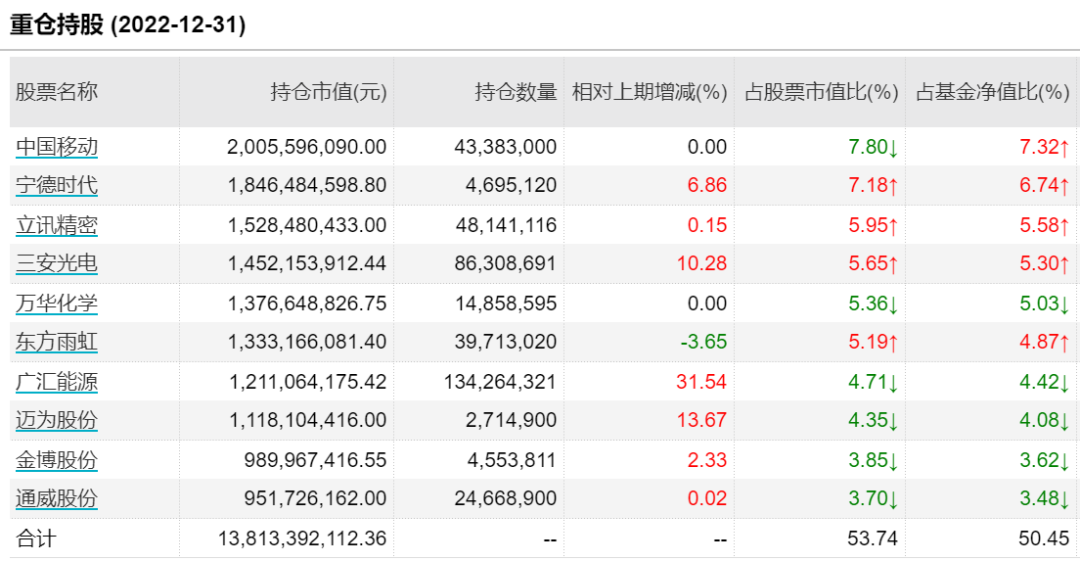Open the 东方雨虹 stock link

click(x=56, y=342)
